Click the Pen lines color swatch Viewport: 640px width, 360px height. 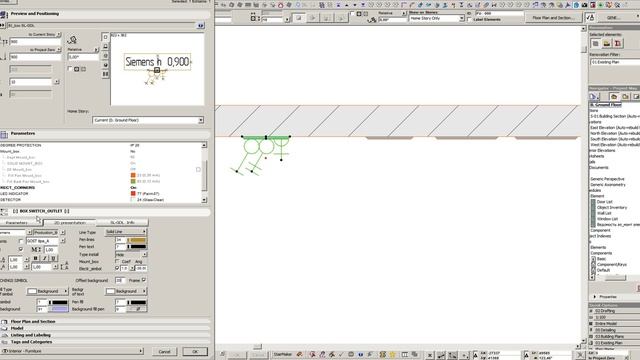click(137, 240)
